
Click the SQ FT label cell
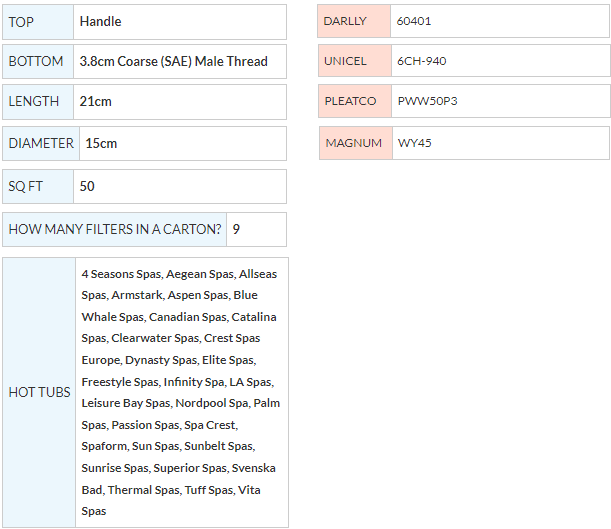click(37, 186)
